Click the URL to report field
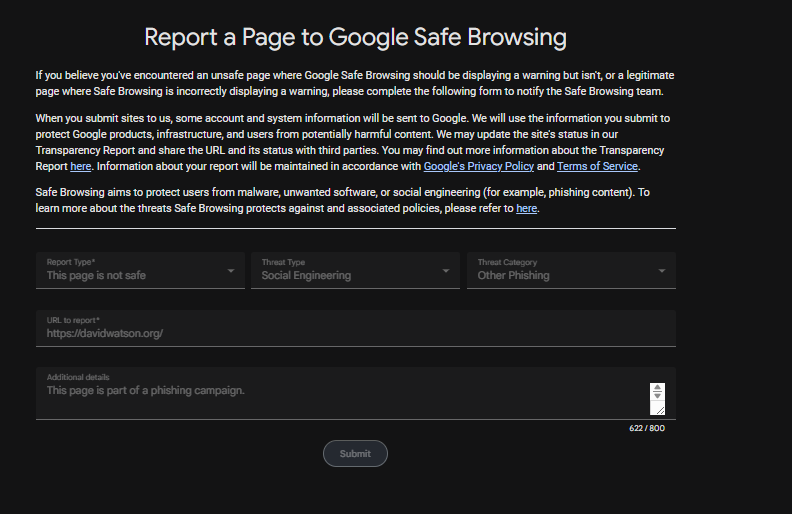The image size is (792, 514). tap(356, 328)
